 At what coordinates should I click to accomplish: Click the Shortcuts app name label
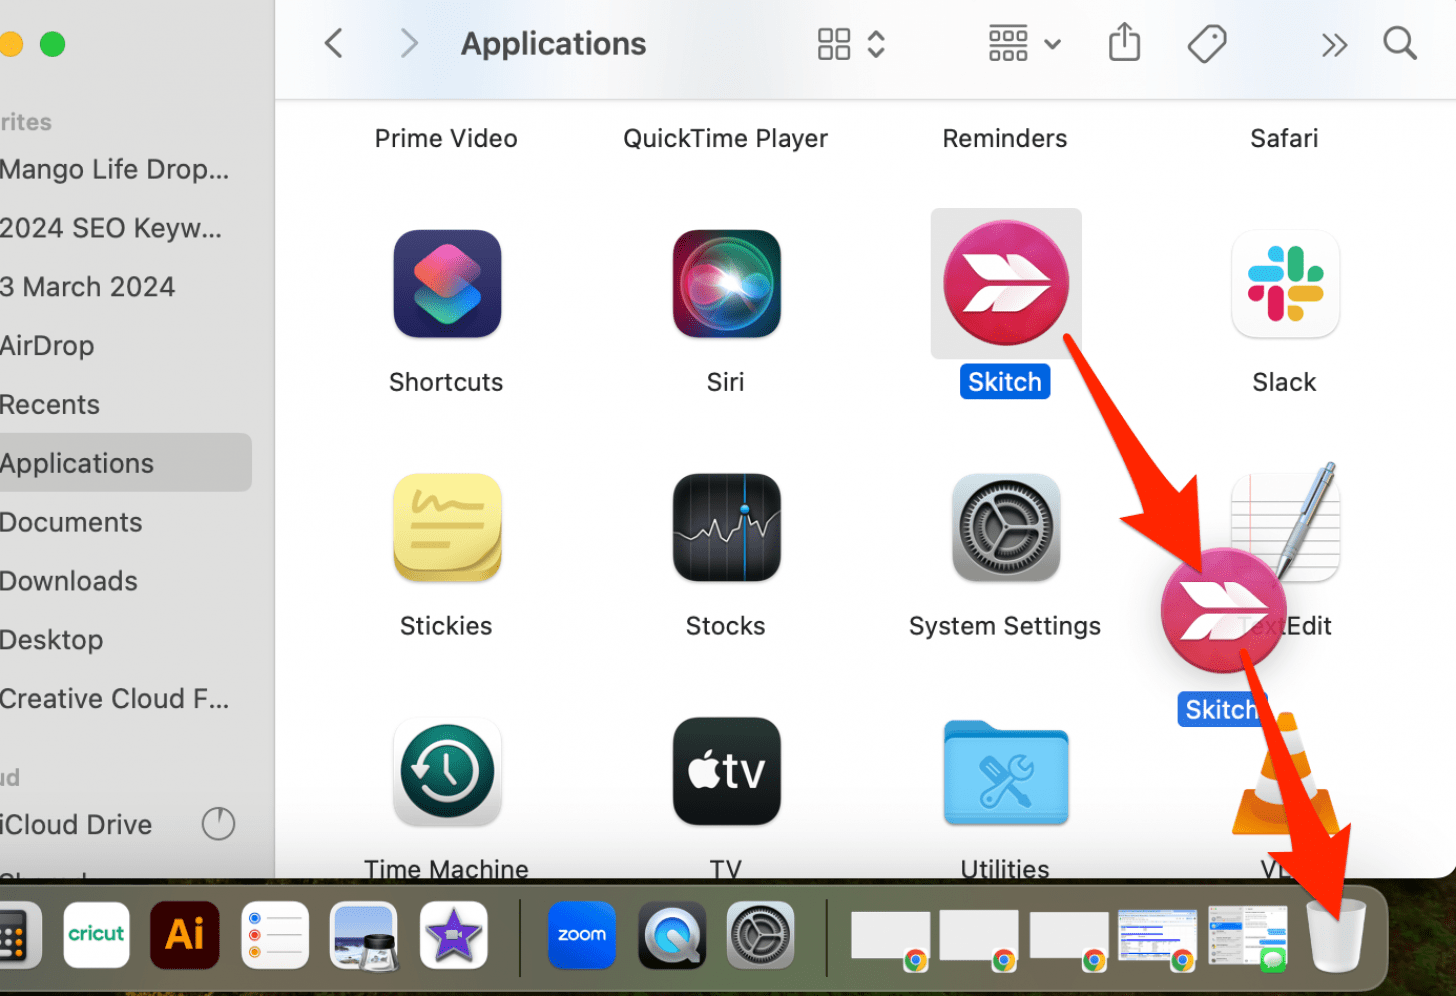click(x=446, y=382)
